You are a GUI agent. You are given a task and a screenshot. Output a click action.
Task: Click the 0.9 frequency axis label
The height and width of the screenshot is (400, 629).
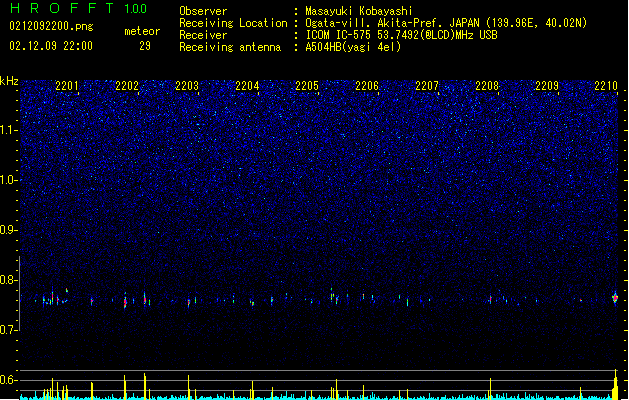(8, 230)
